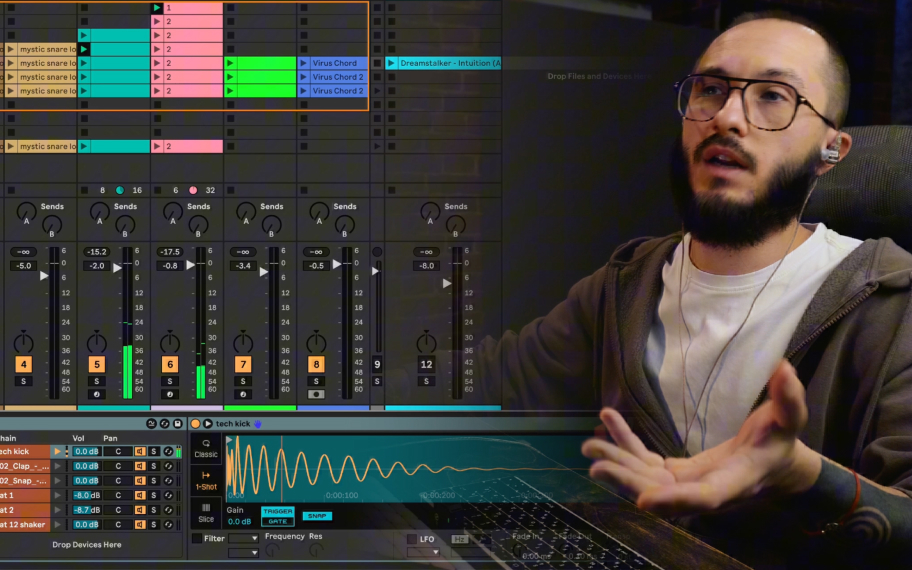The width and height of the screenshot is (912, 570).
Task: Select the 02_Snap chain row
Action: [24, 480]
